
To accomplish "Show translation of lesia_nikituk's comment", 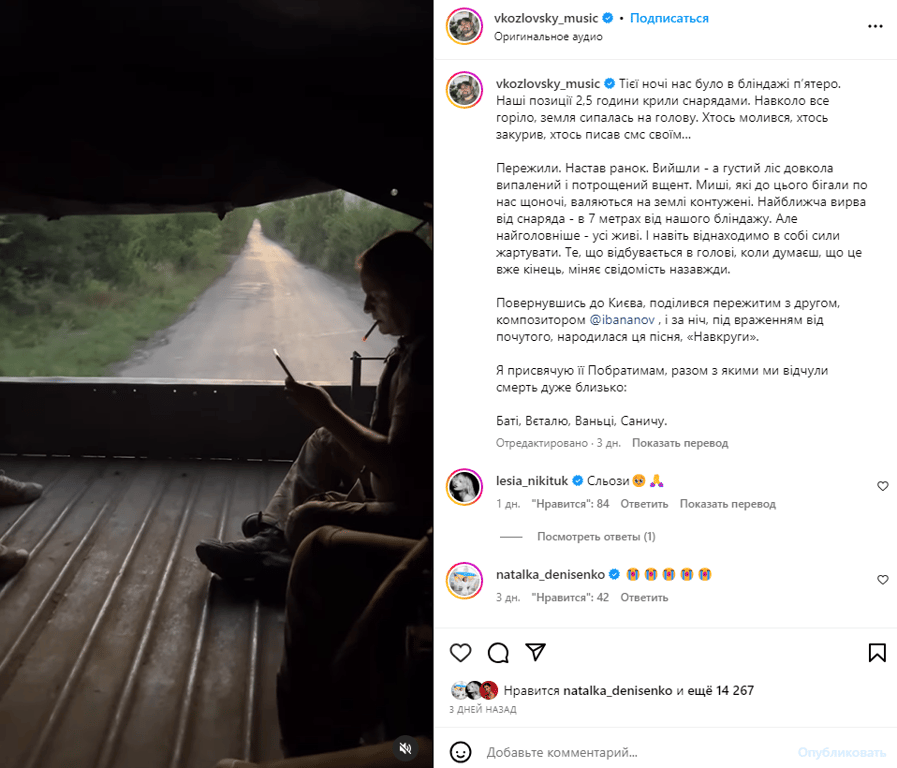I will coord(728,504).
